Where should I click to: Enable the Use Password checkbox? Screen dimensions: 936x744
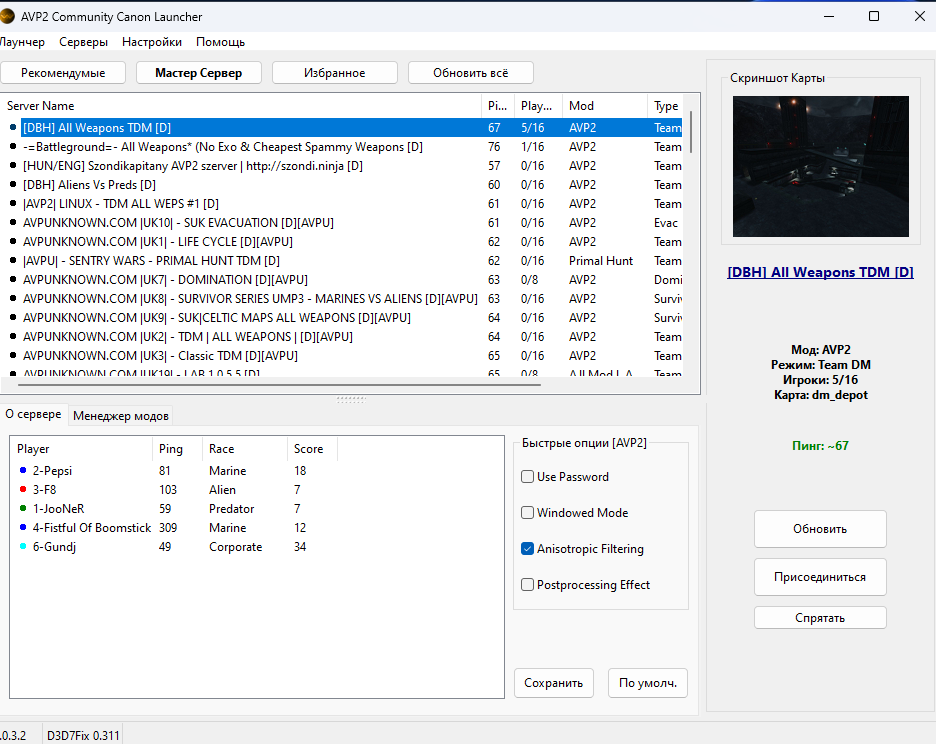pyautogui.click(x=527, y=476)
